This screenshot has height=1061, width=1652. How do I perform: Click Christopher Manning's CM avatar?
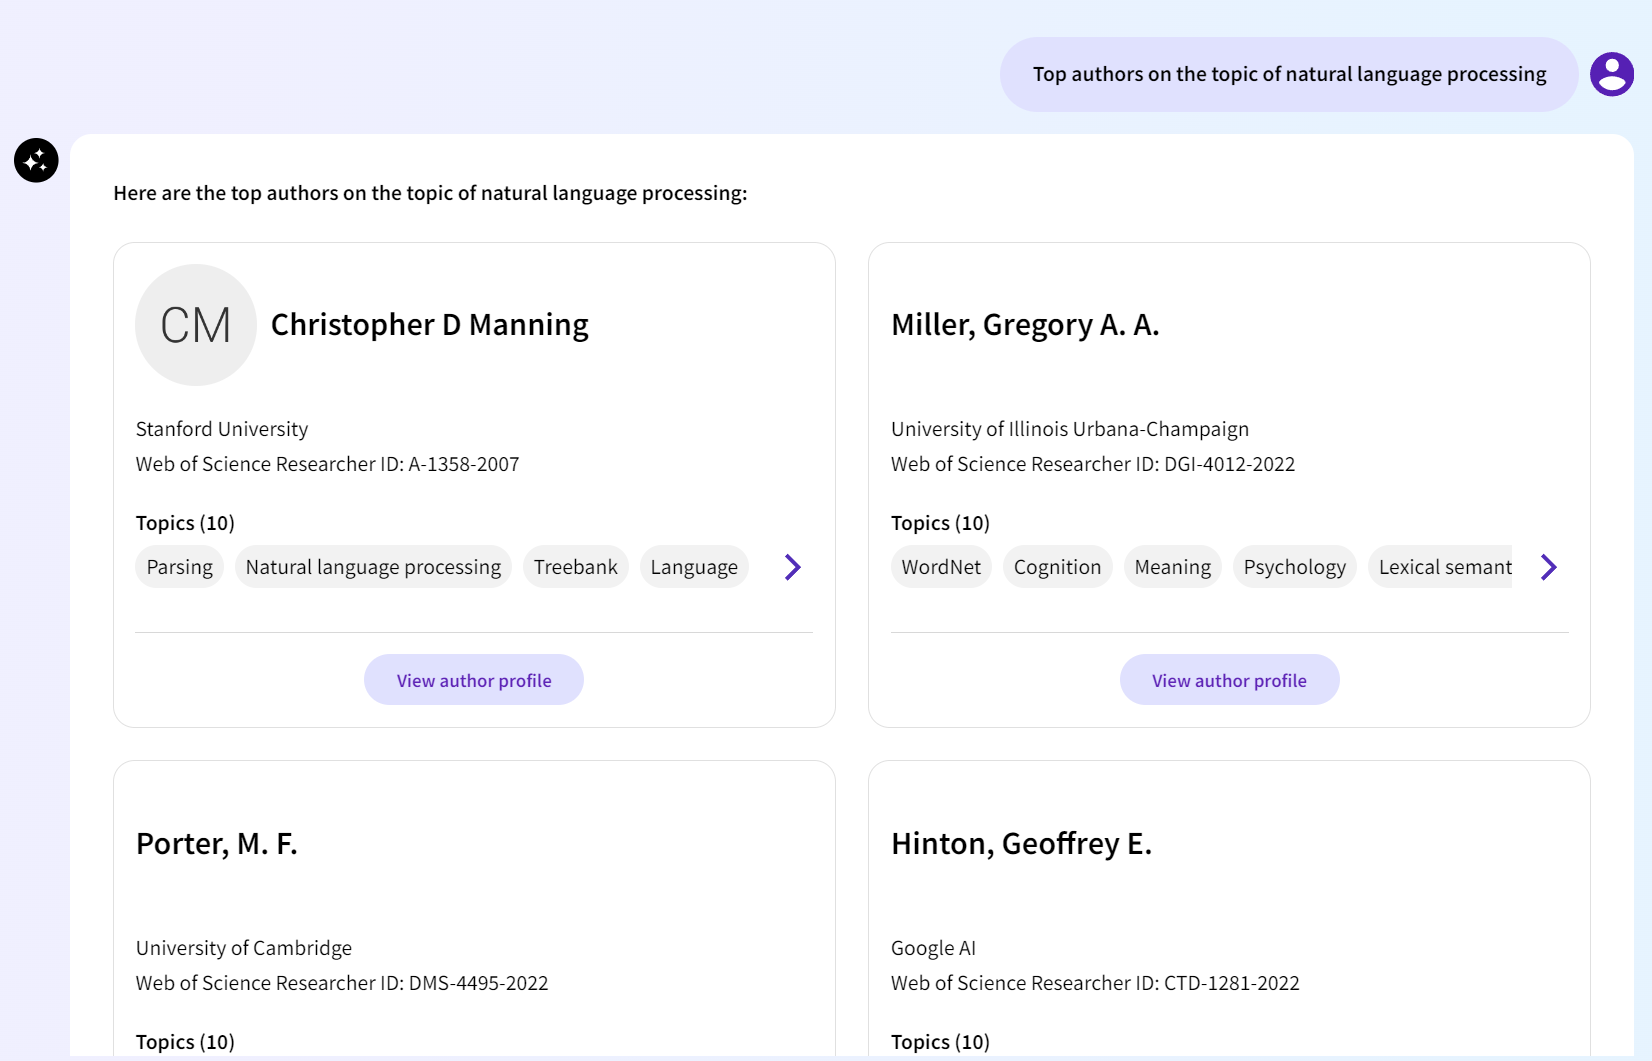(x=196, y=325)
